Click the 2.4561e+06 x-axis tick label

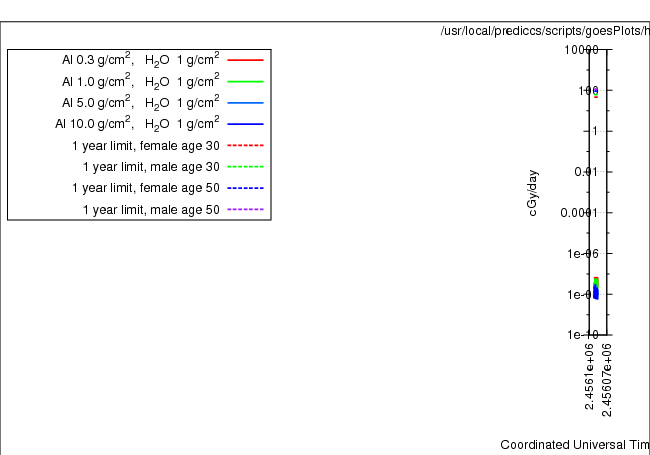(591, 375)
